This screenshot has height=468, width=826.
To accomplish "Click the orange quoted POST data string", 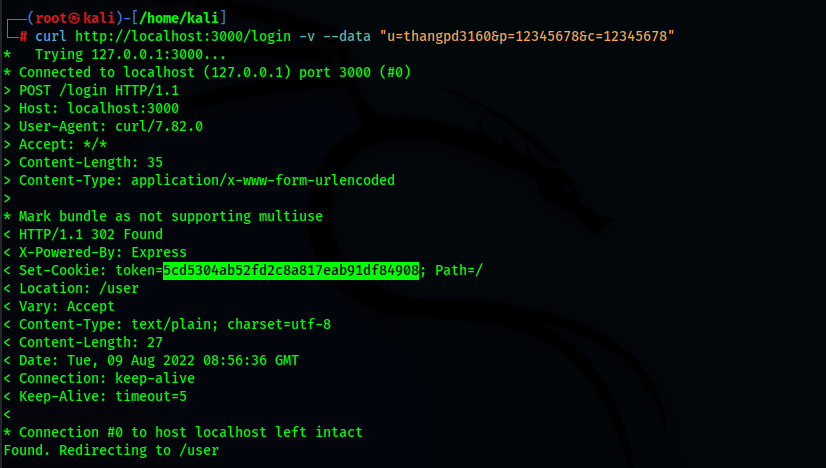I will click(x=526, y=36).
